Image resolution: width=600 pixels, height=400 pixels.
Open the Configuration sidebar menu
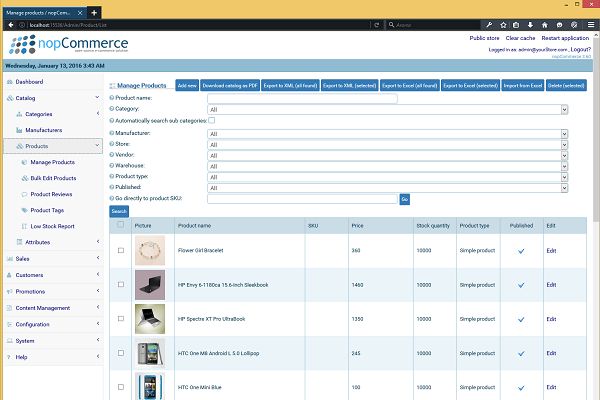(33, 324)
